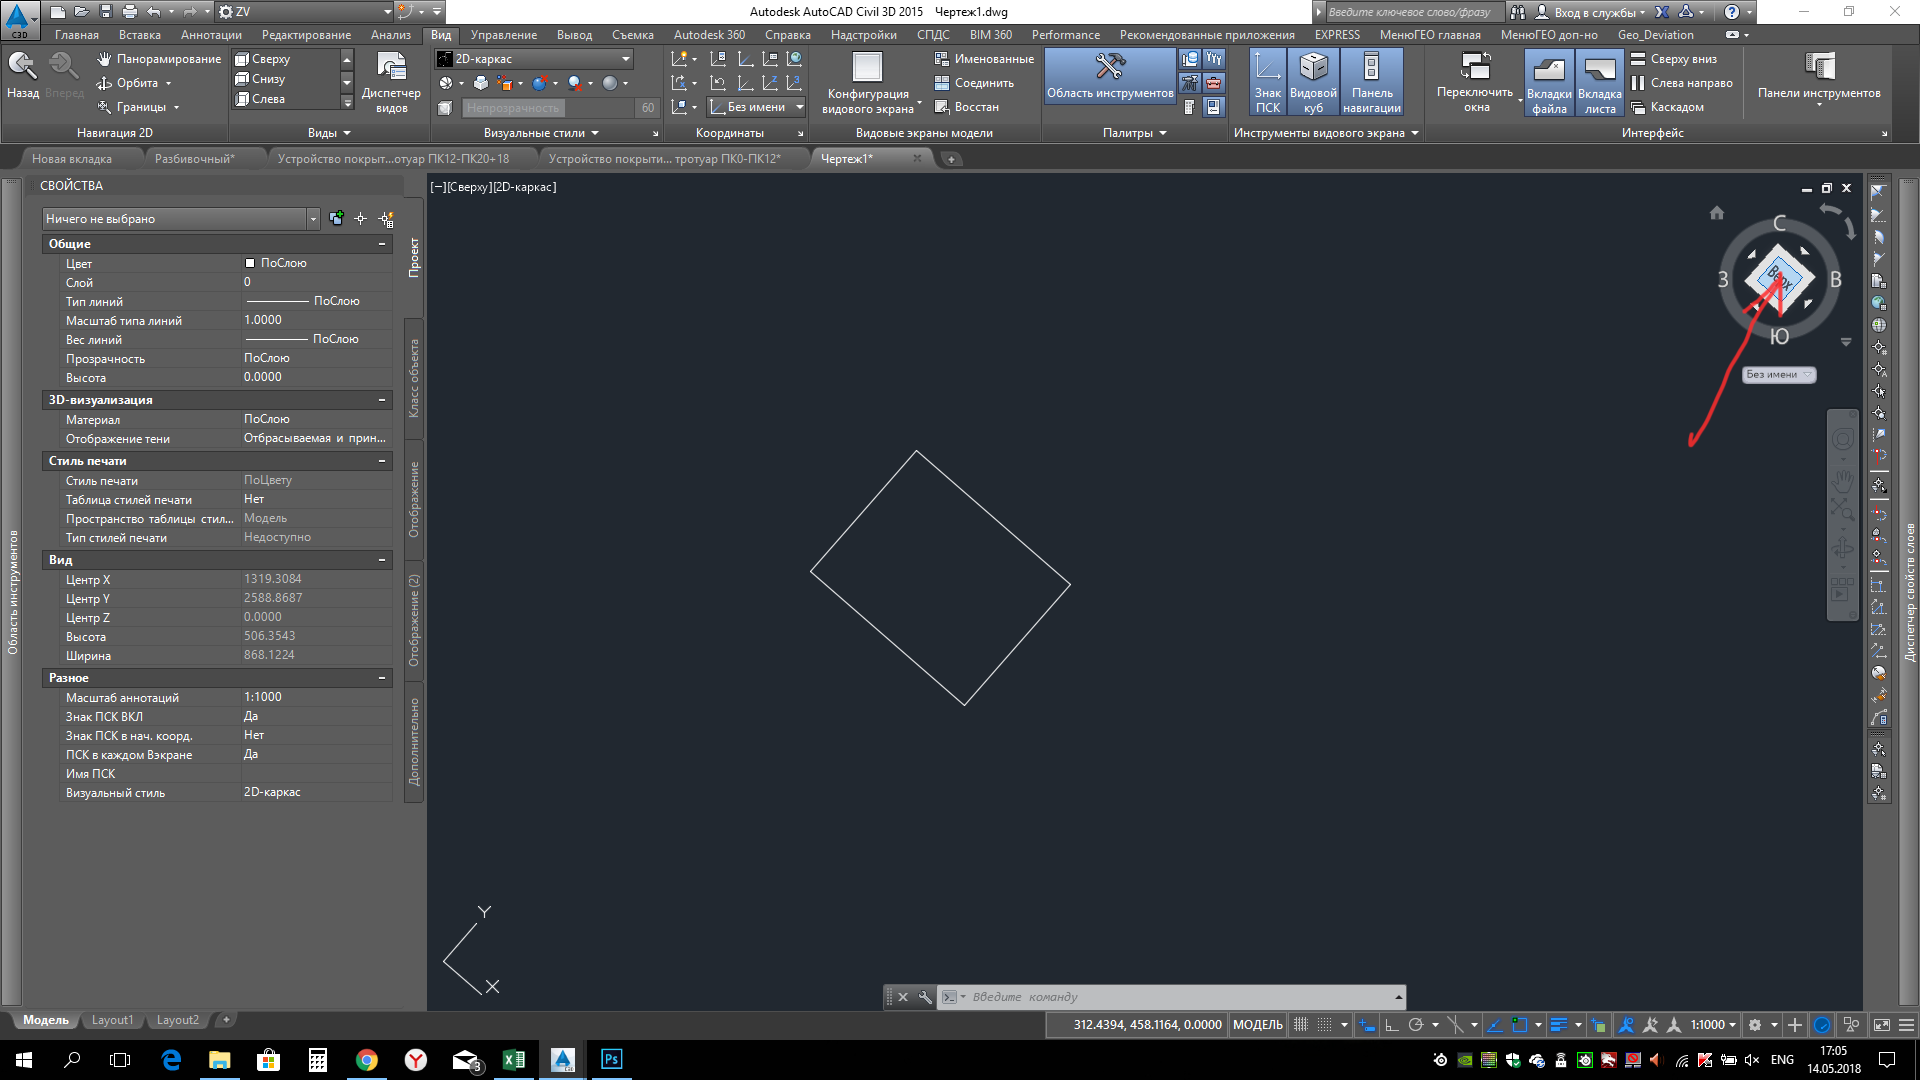Viewport: 1920px width, 1080px height.
Task: Toggle grid display in status bar
Action: [1300, 1025]
